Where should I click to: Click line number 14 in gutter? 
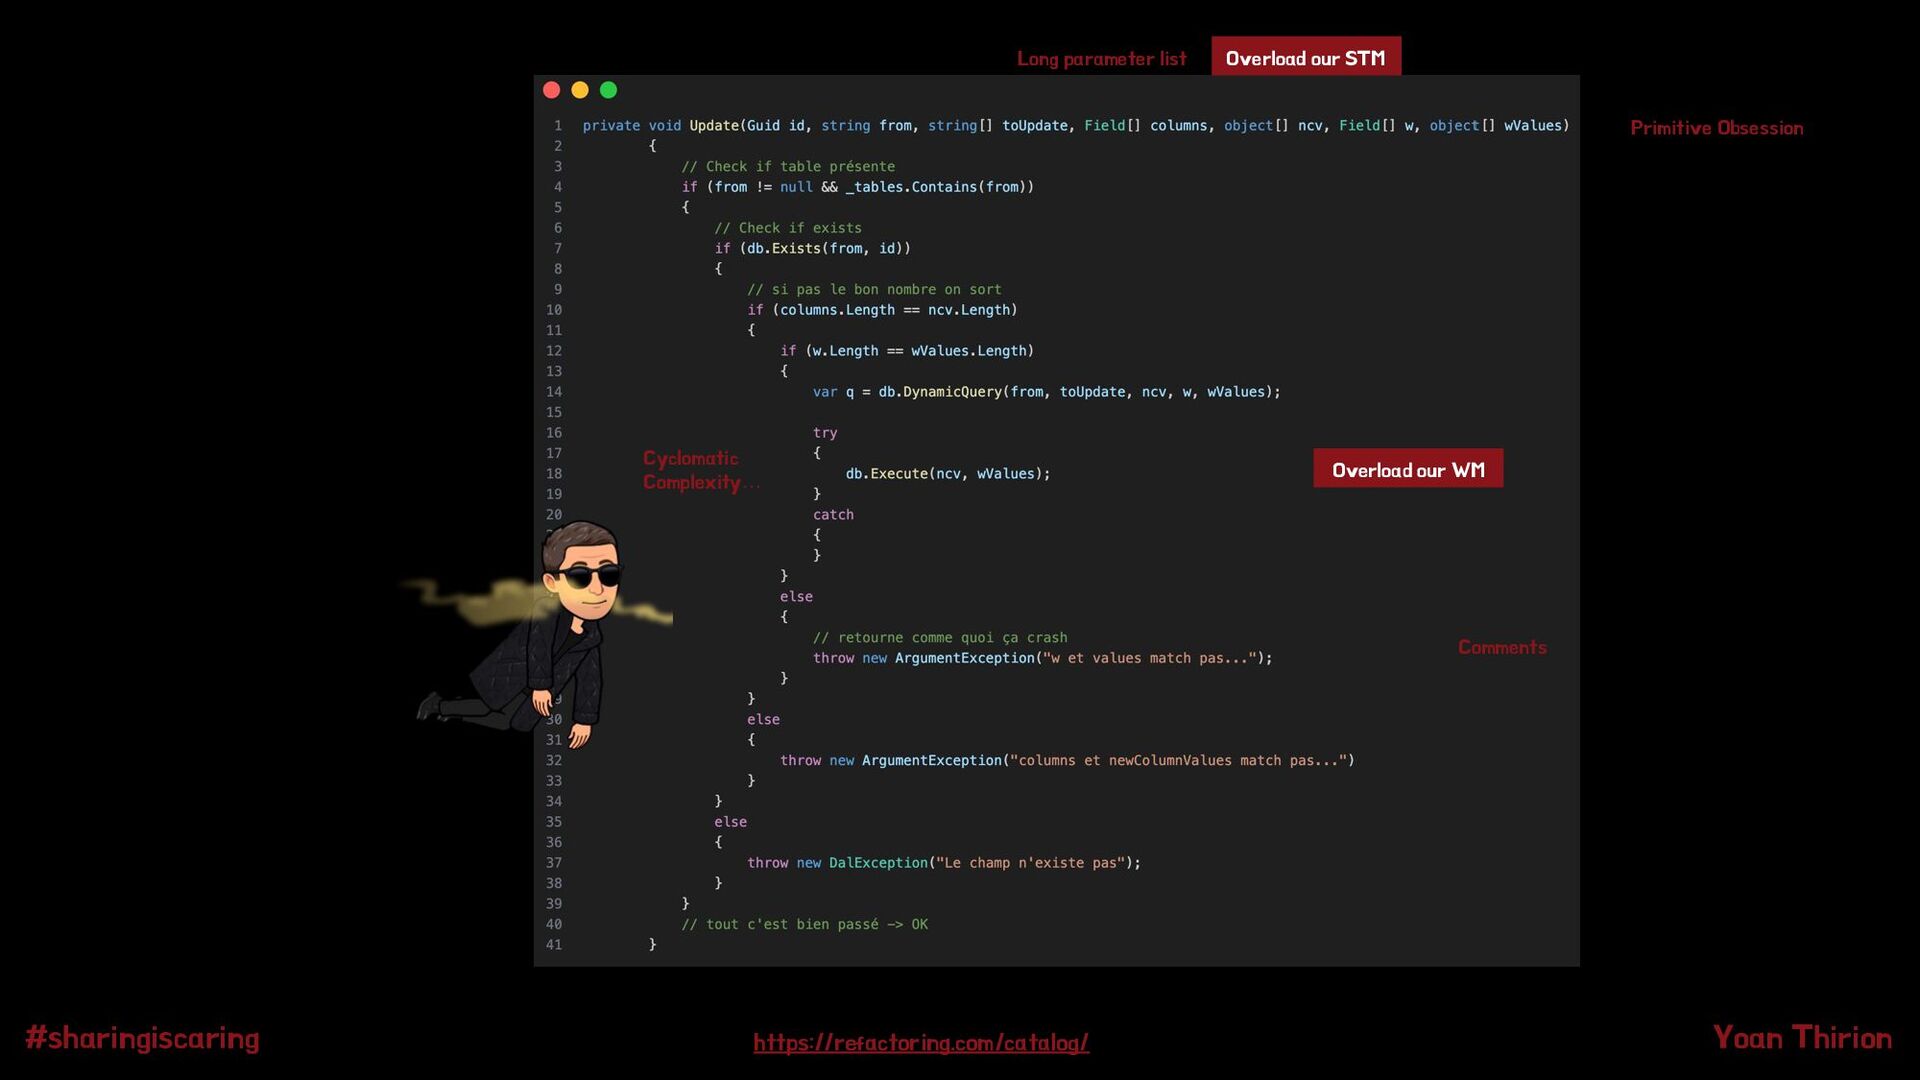pos(554,392)
